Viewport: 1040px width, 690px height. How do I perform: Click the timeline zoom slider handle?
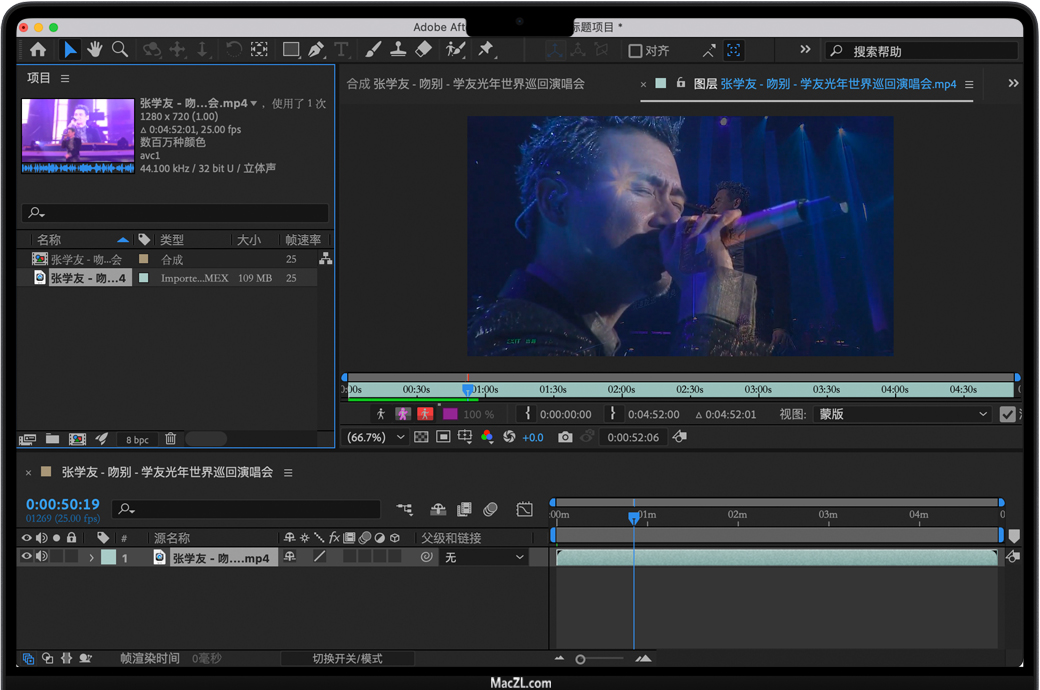(580, 659)
